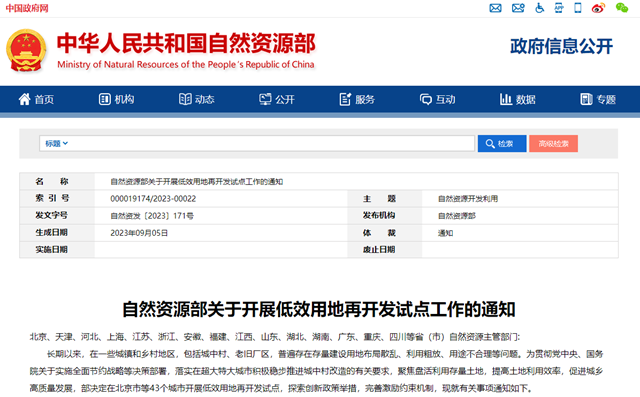Click the document icon beside 专题
This screenshot has height=397, width=640.
pos(586,99)
